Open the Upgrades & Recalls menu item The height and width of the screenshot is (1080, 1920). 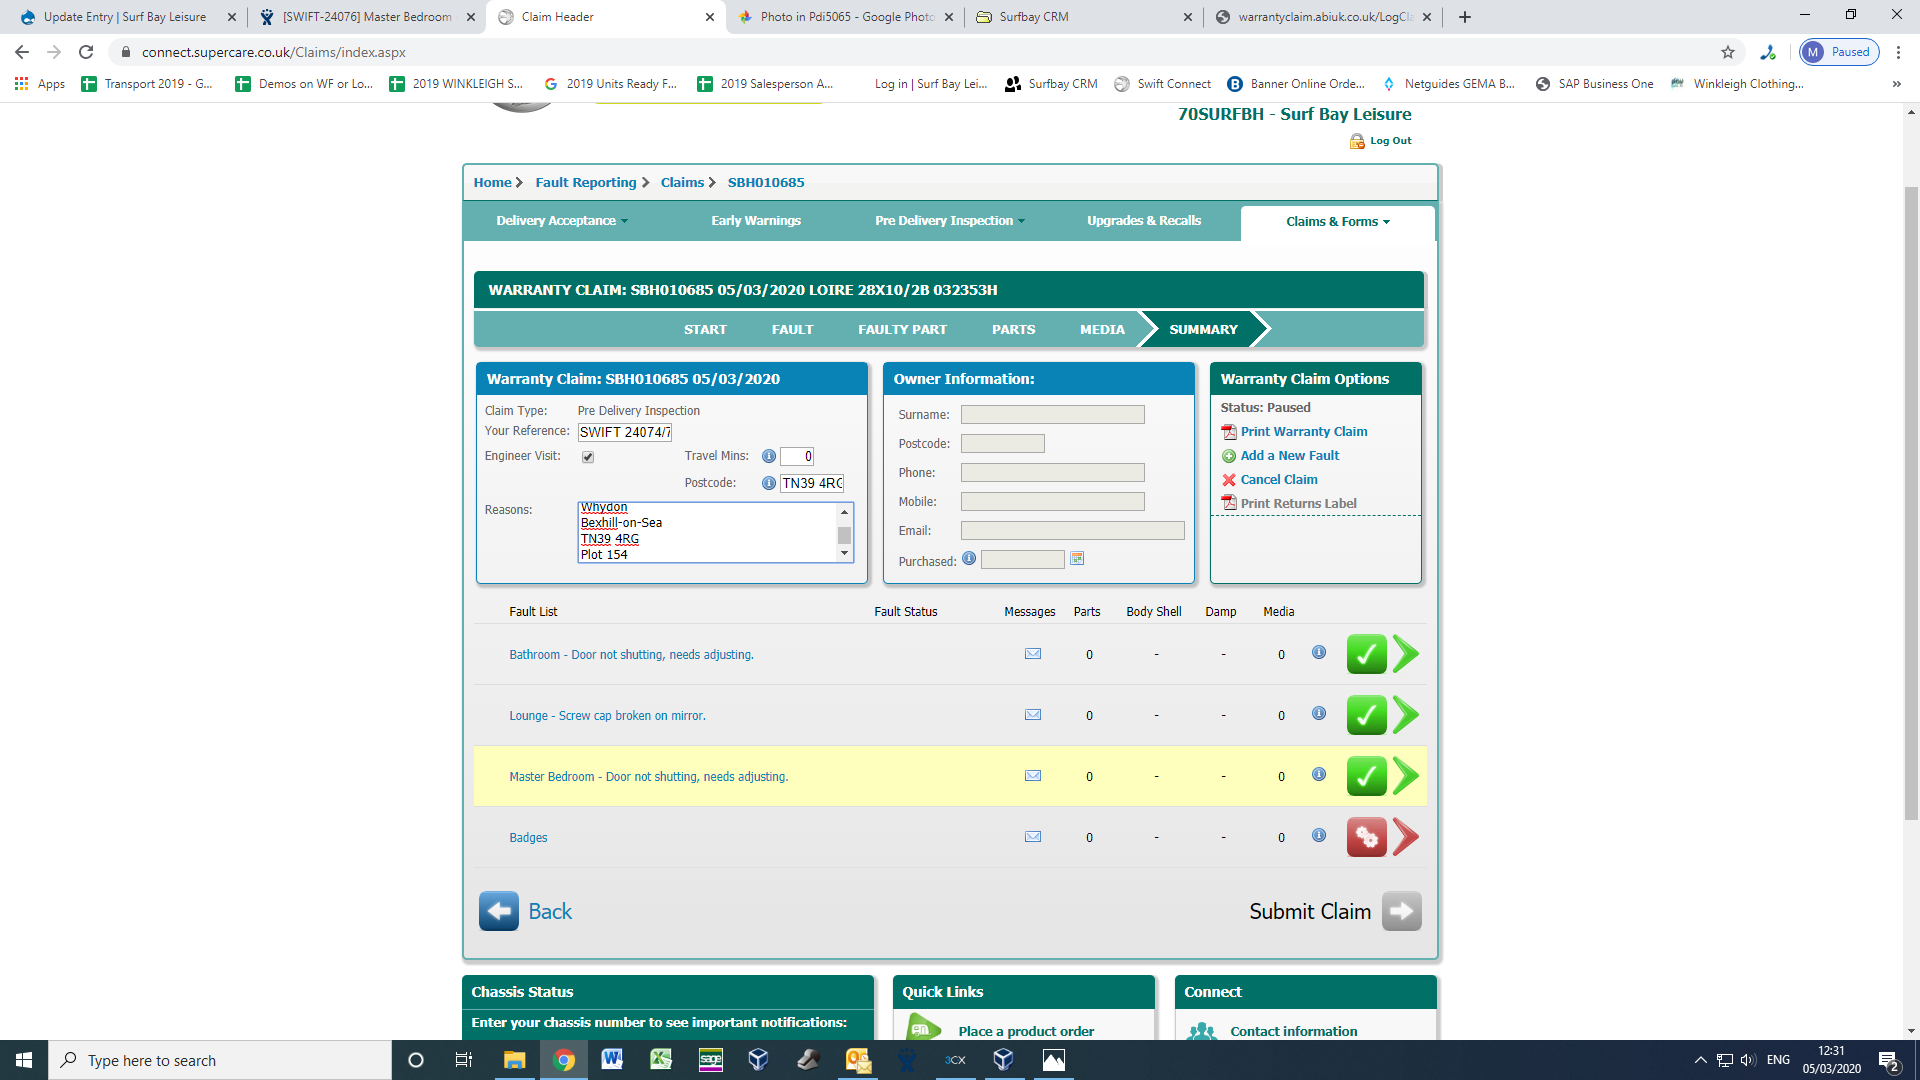tap(1144, 221)
